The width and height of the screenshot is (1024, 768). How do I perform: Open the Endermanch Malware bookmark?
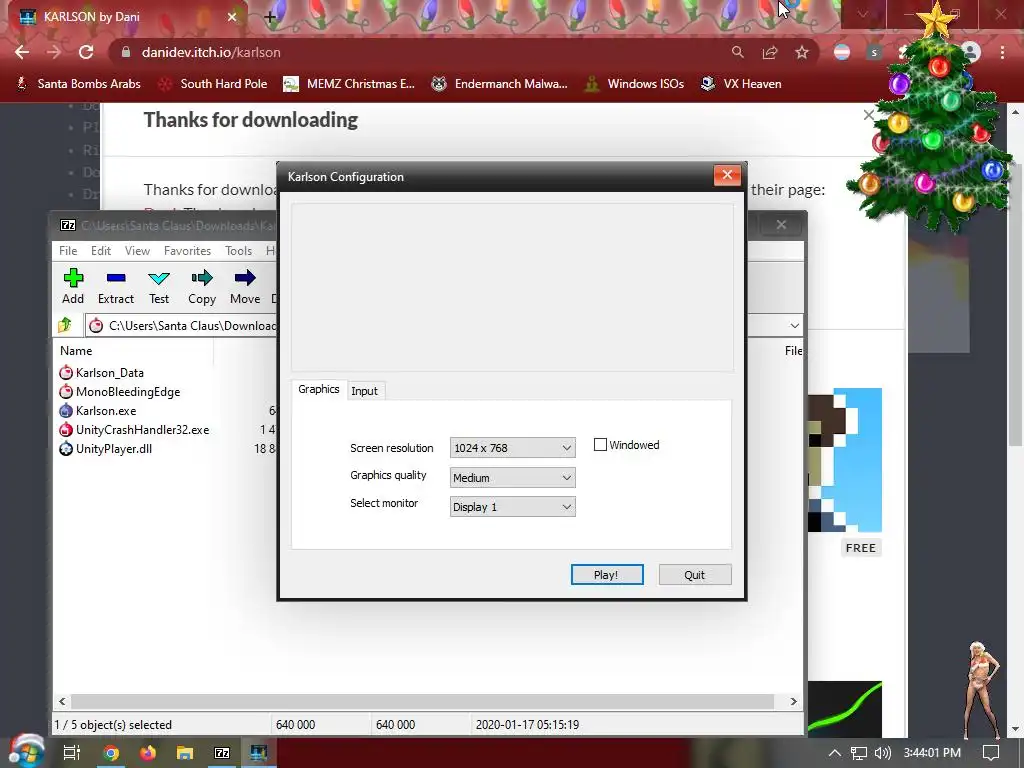tap(500, 84)
